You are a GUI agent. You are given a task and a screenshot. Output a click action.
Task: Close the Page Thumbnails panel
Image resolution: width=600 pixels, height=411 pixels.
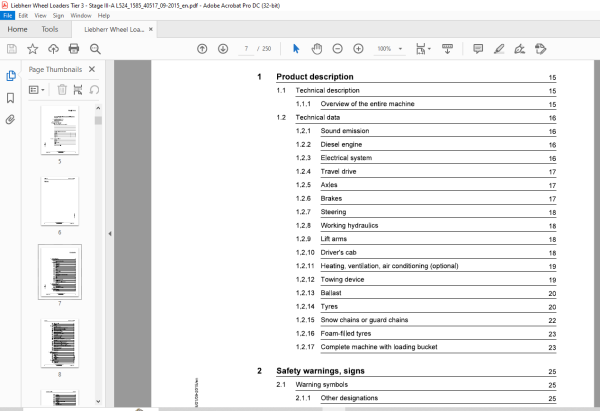click(92, 69)
